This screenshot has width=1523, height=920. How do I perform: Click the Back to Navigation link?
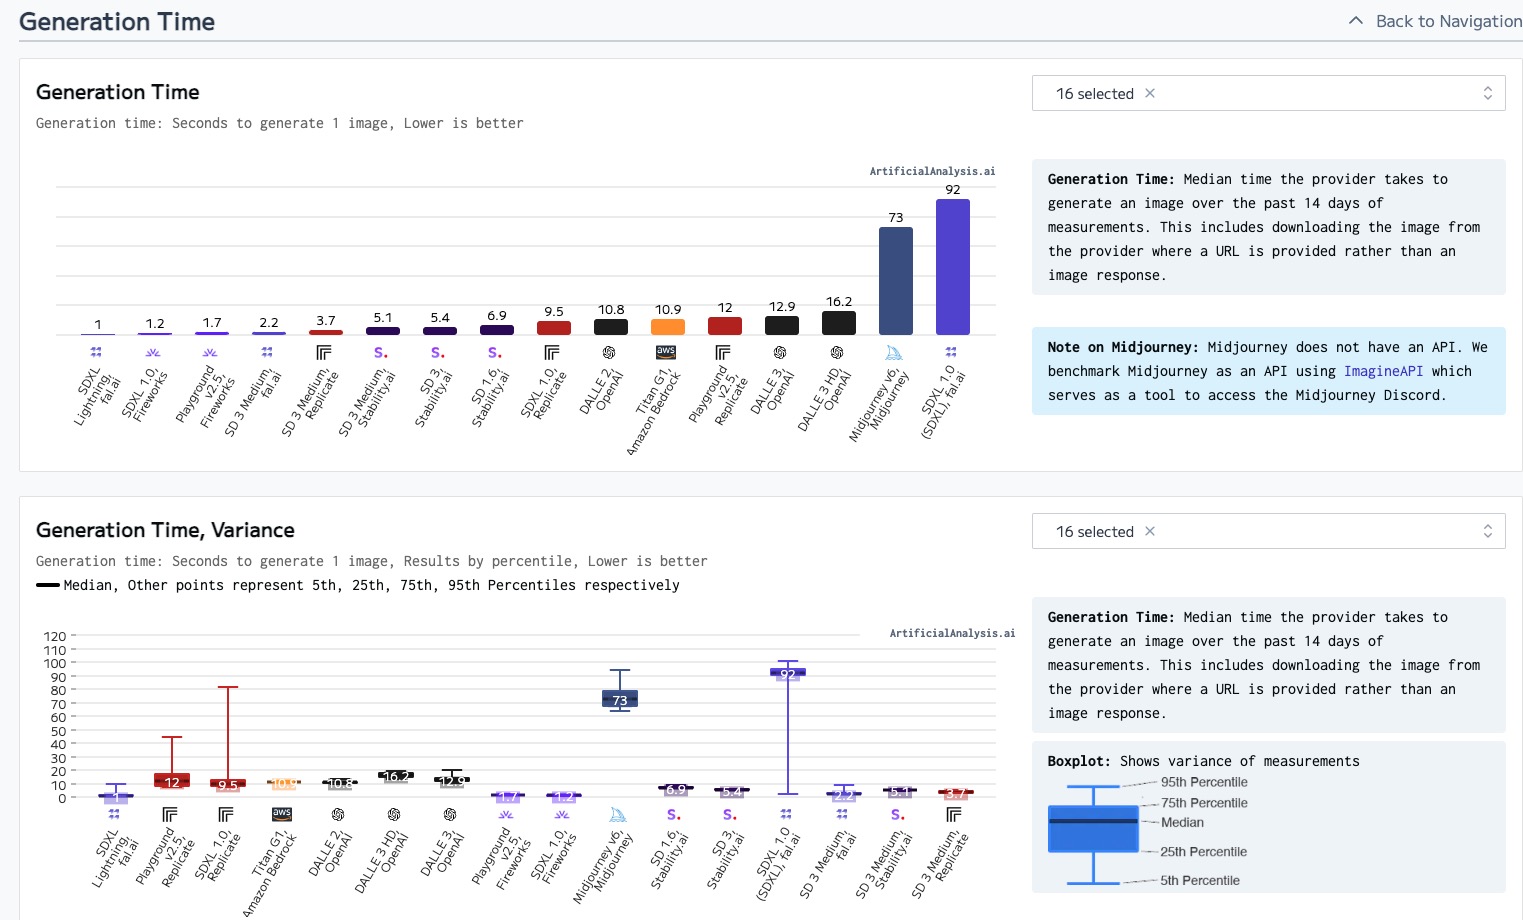[1448, 21]
